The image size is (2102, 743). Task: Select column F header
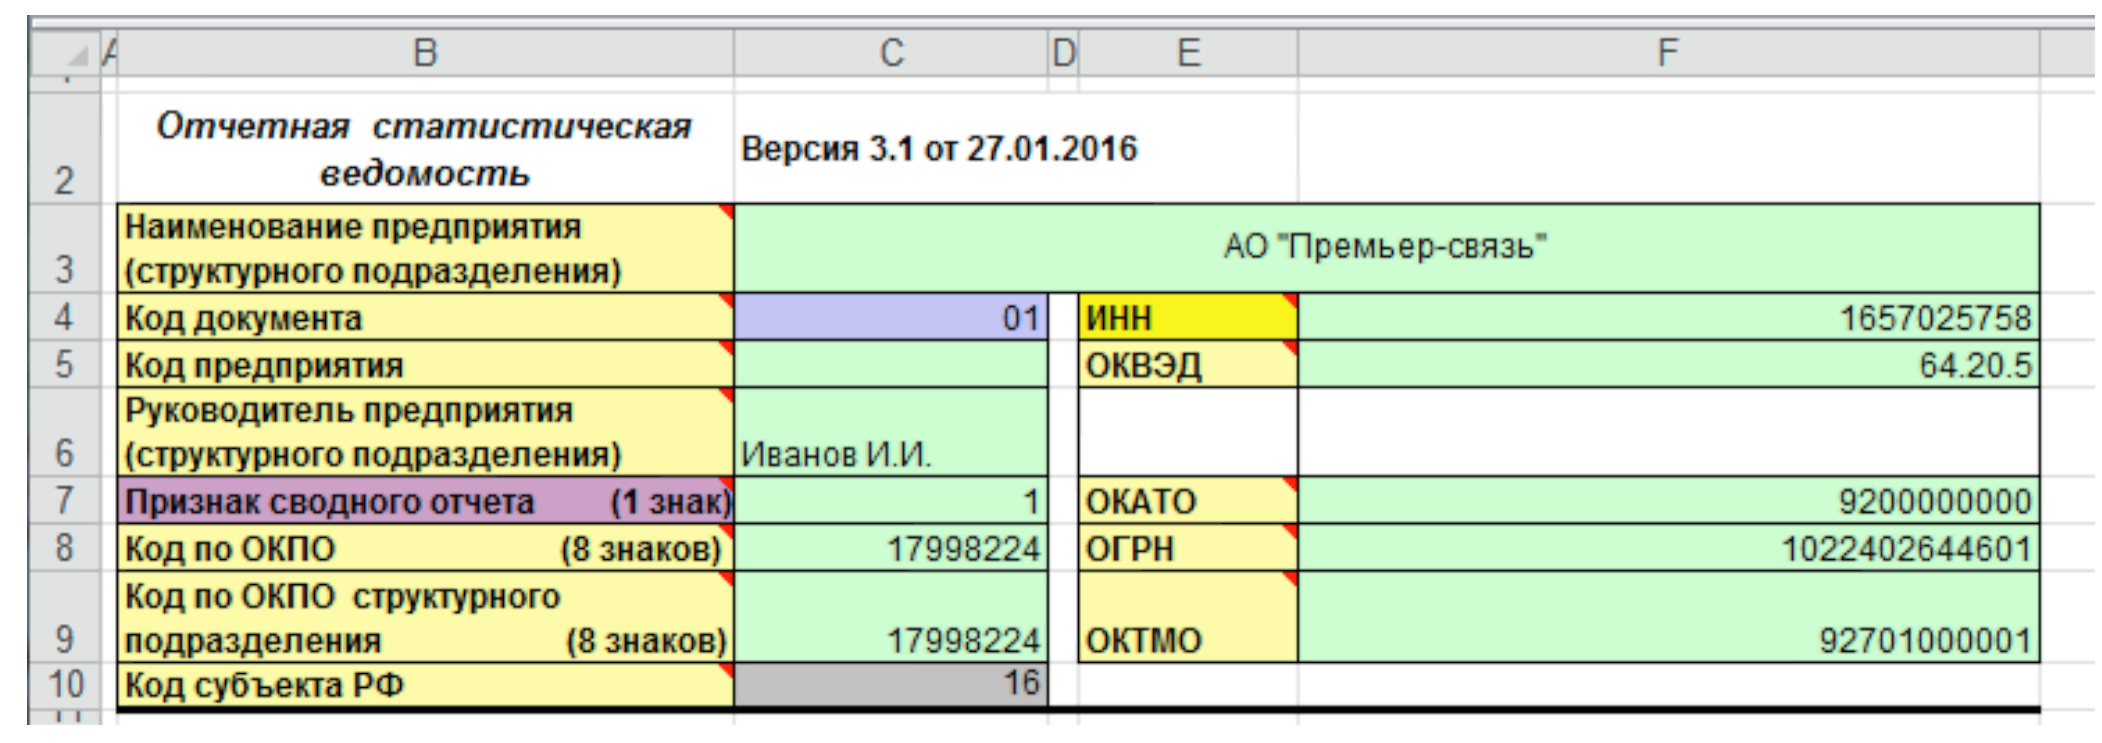(x=1667, y=52)
